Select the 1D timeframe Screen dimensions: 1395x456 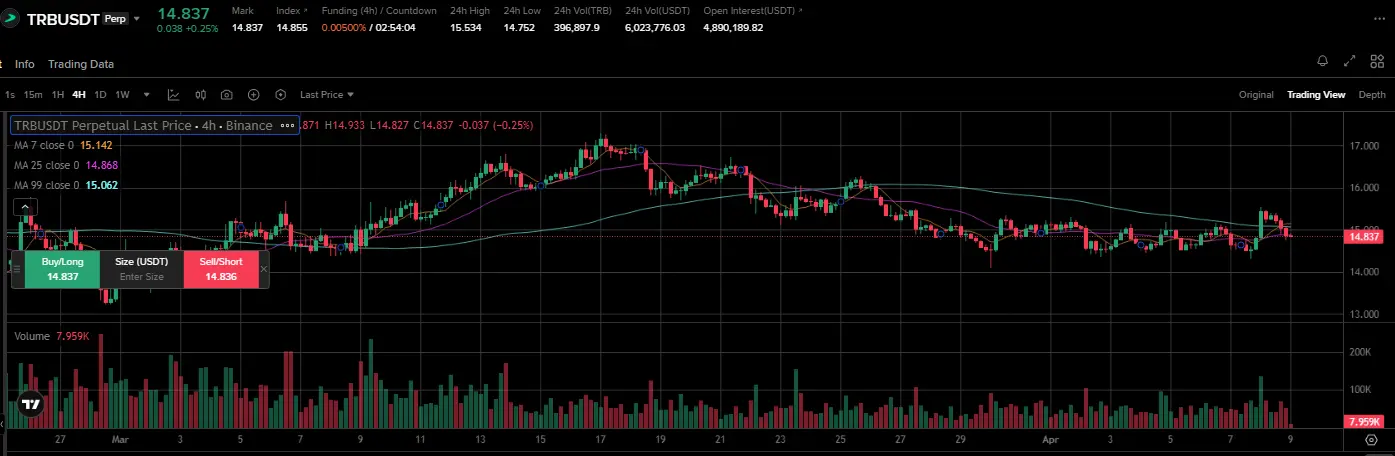100,95
